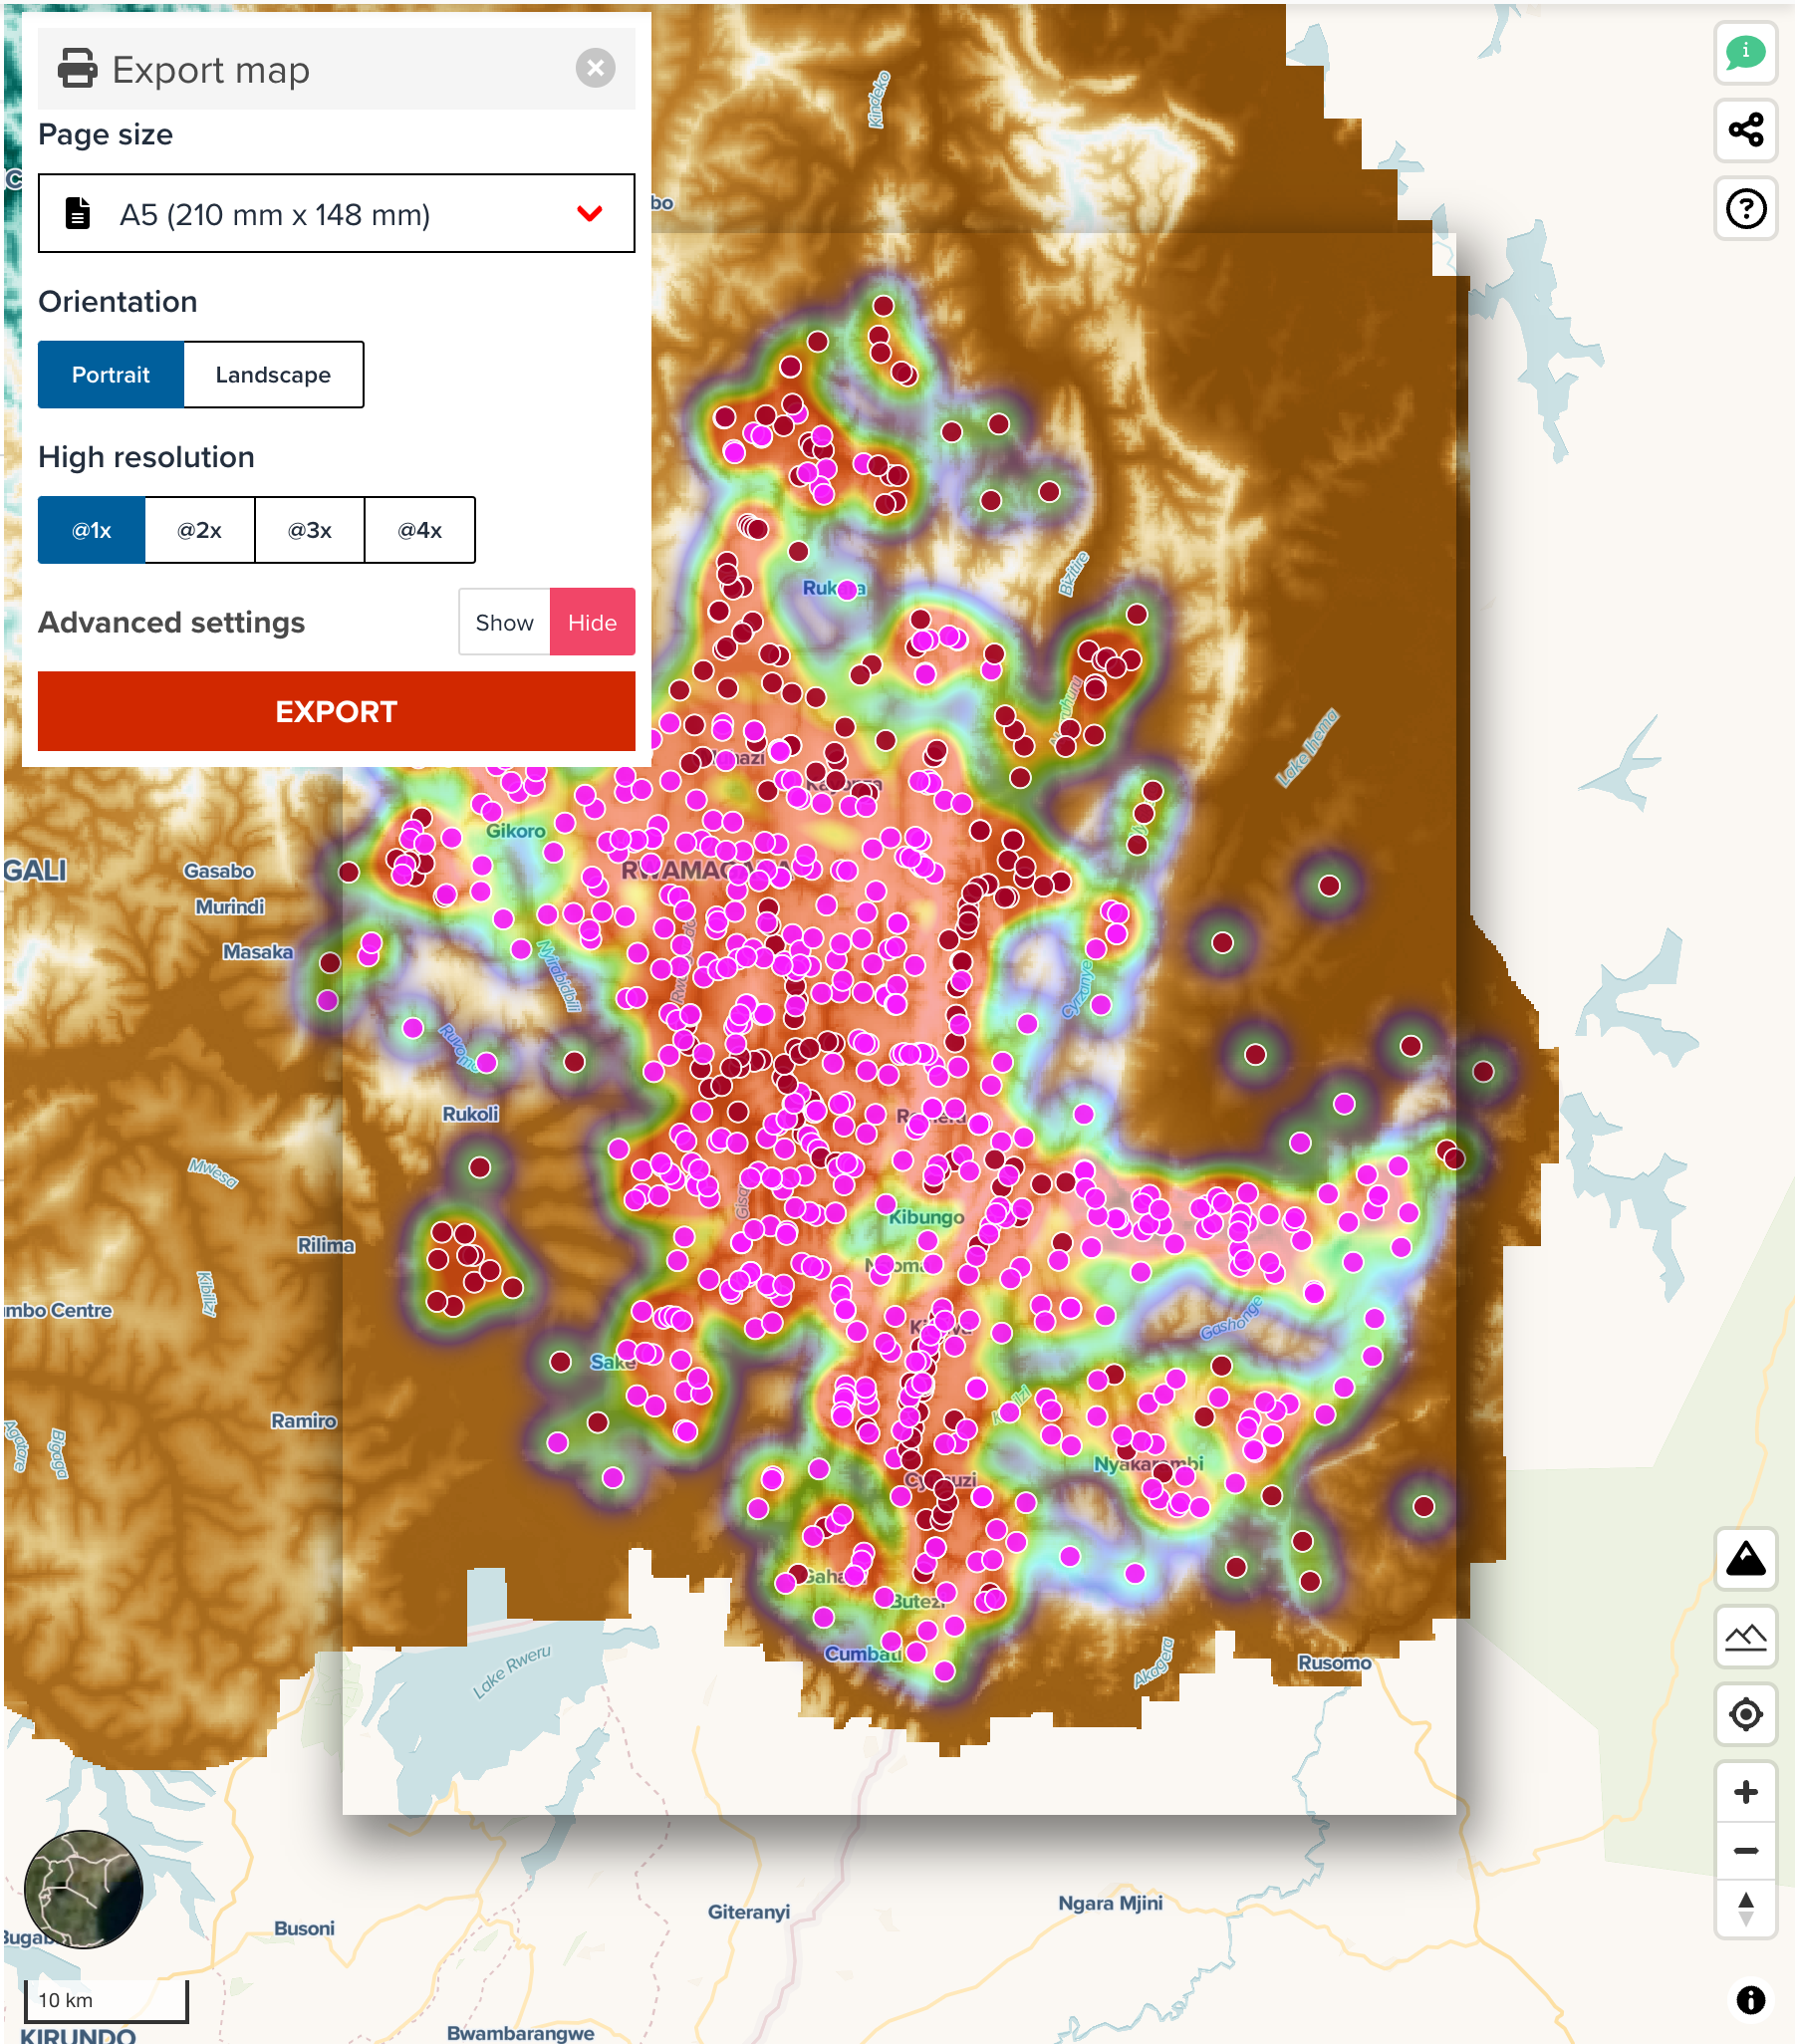Image resolution: width=1795 pixels, height=2044 pixels.
Task: Click the Kibungo map label
Action: [x=927, y=1217]
